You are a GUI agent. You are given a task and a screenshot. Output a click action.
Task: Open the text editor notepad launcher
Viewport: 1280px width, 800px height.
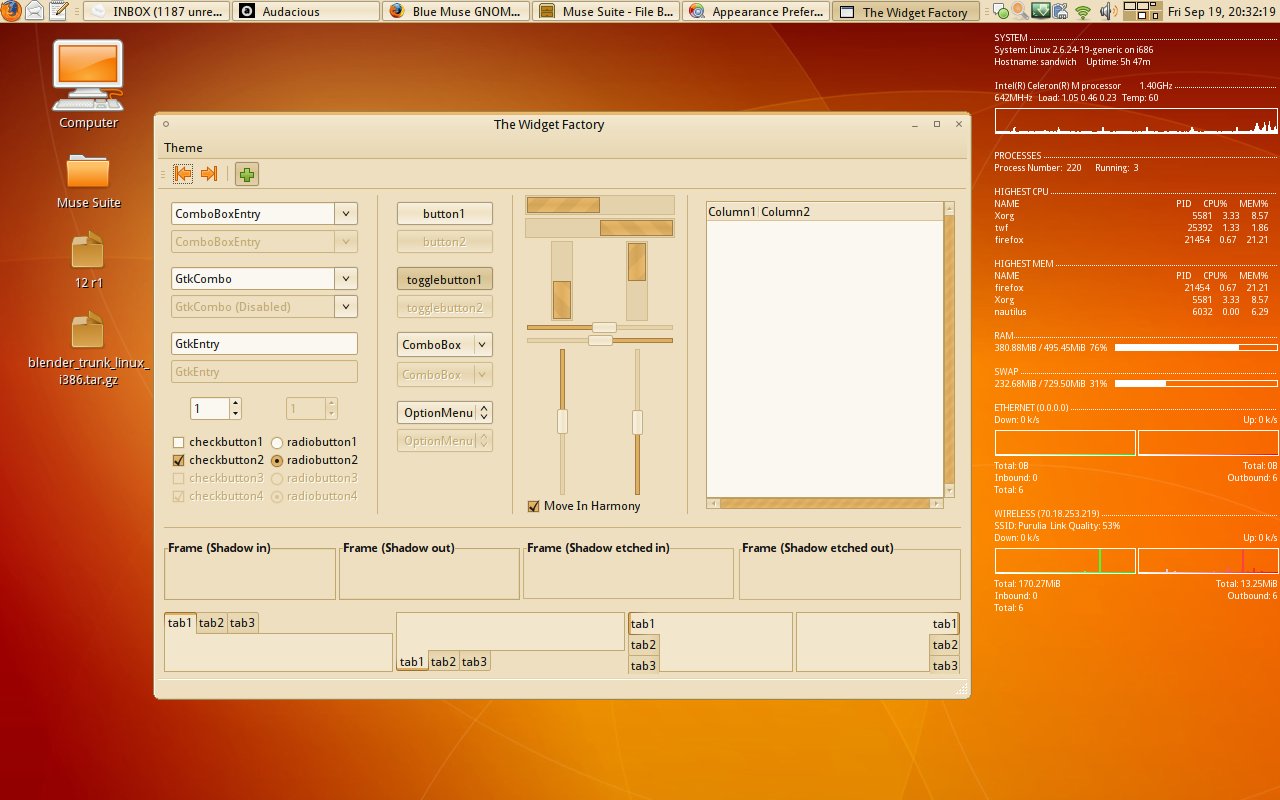coord(58,12)
